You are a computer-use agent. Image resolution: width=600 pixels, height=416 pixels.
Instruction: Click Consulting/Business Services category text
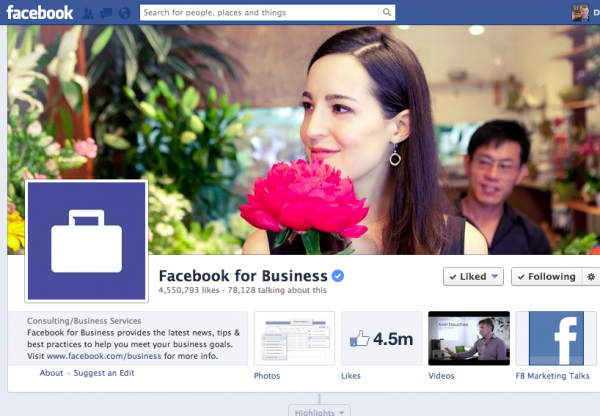tap(84, 321)
